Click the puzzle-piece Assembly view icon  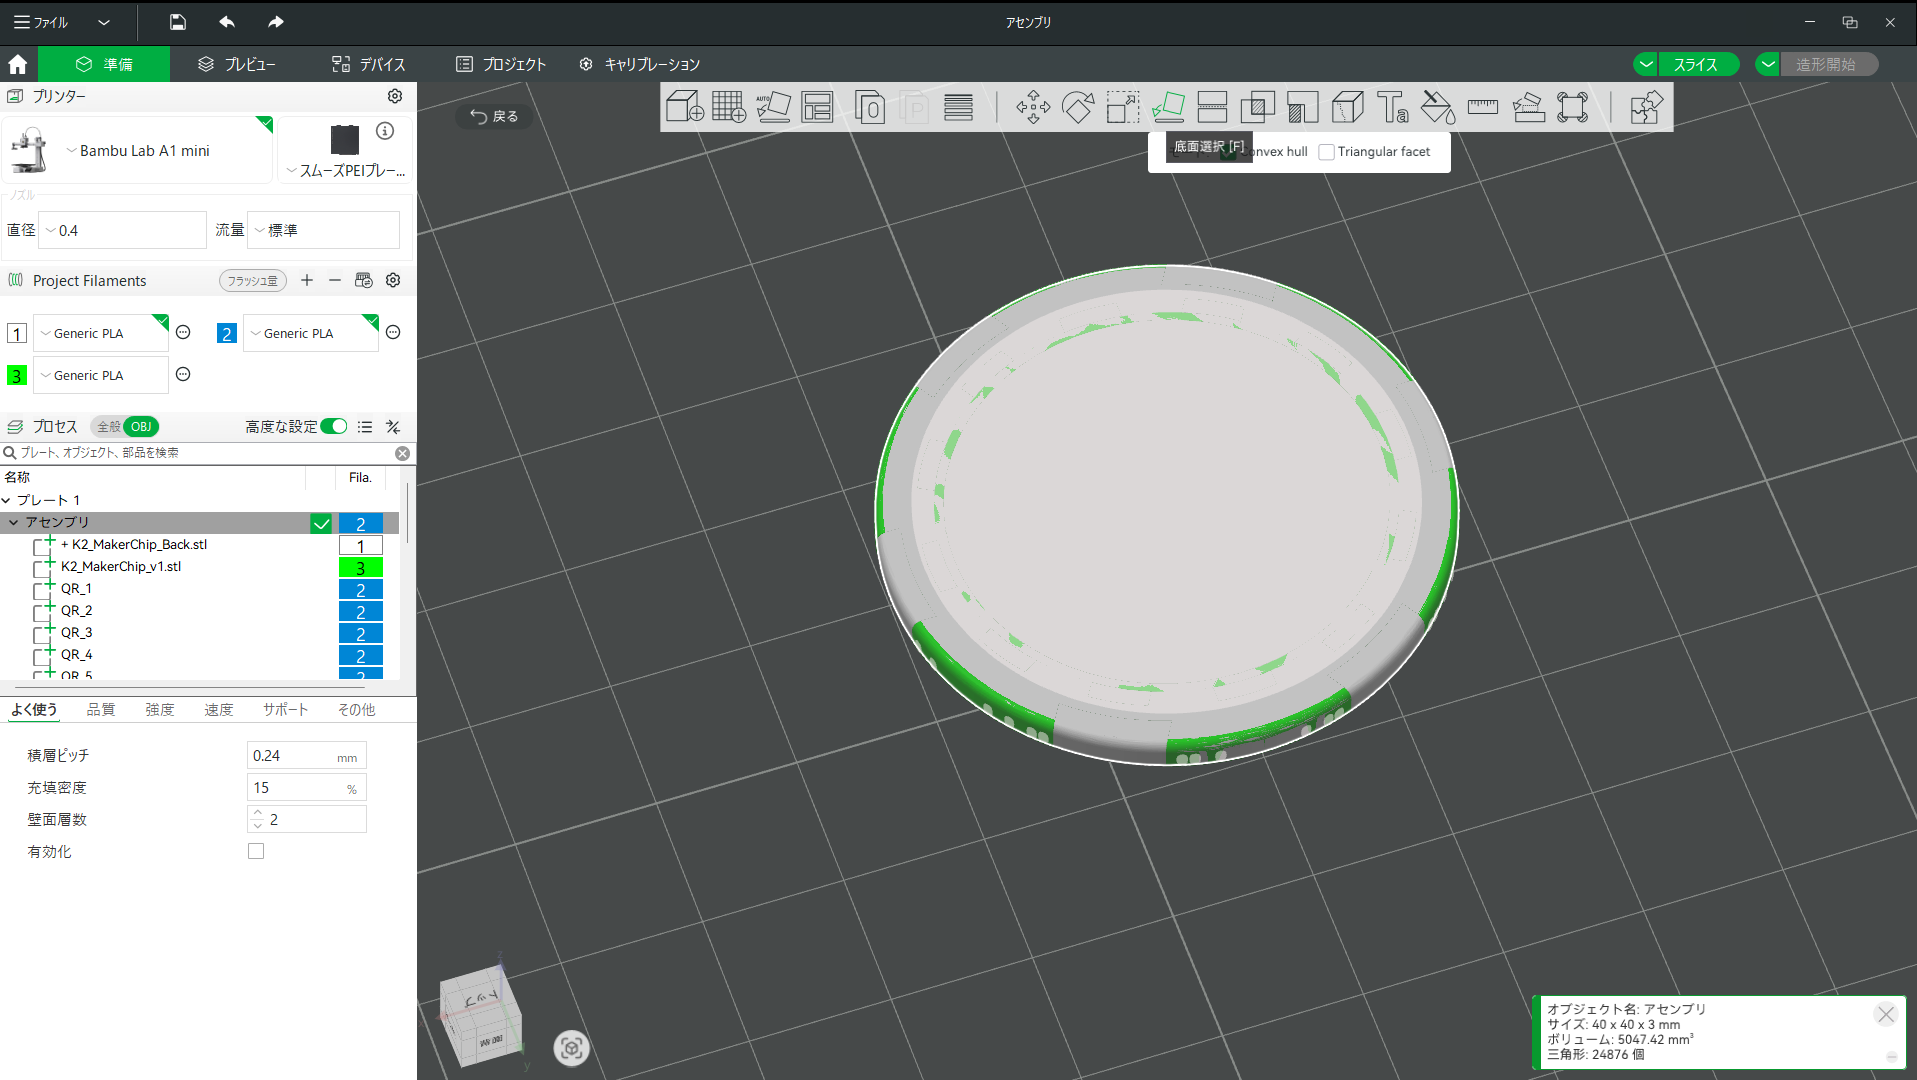[1646, 107]
